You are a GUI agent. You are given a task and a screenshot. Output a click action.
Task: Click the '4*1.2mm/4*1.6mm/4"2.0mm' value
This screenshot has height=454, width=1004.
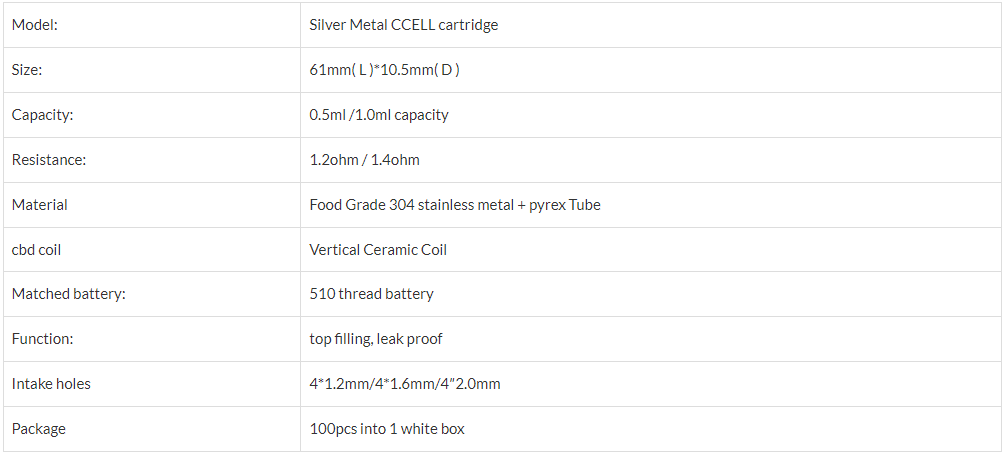(405, 384)
